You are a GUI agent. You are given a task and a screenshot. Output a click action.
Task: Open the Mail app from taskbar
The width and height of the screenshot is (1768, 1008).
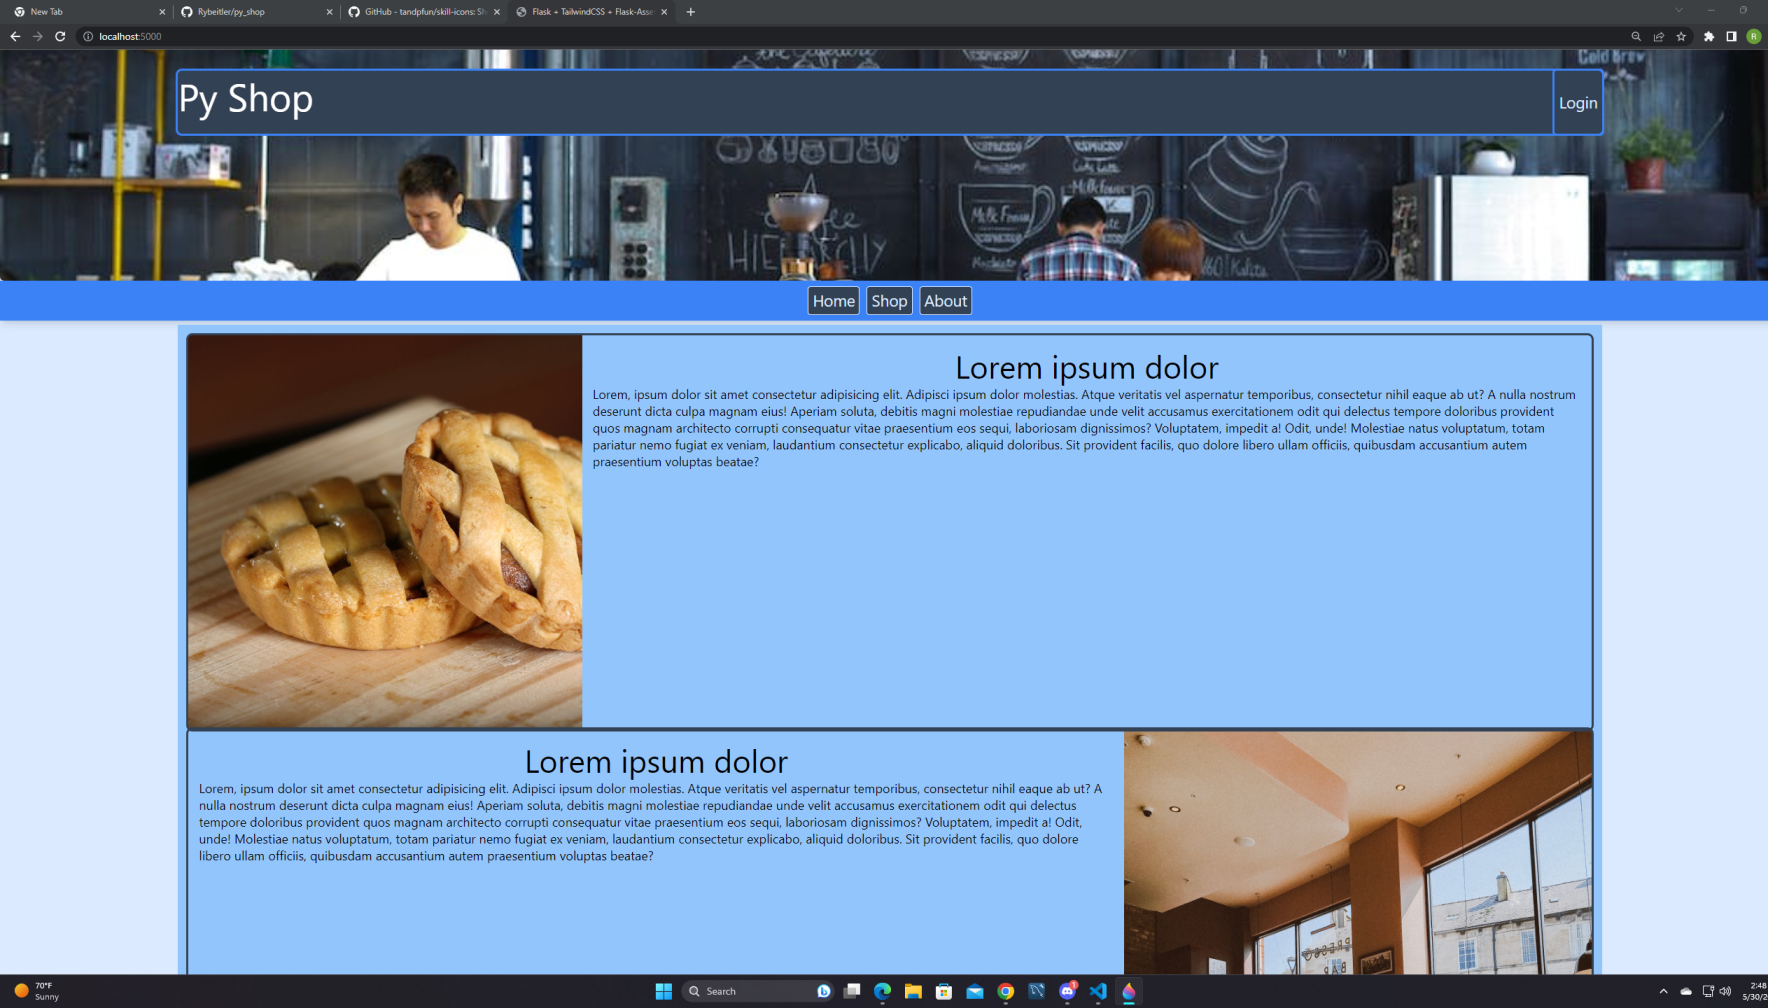tap(975, 991)
